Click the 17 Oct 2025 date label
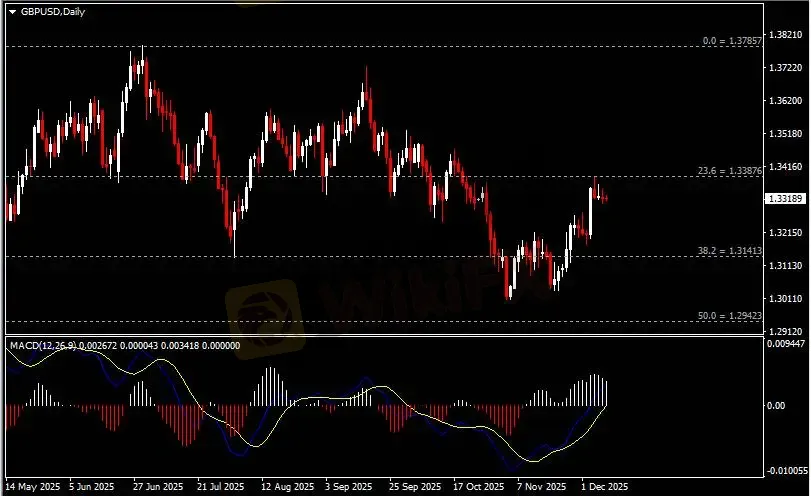This screenshot has width=811, height=496. (x=478, y=487)
